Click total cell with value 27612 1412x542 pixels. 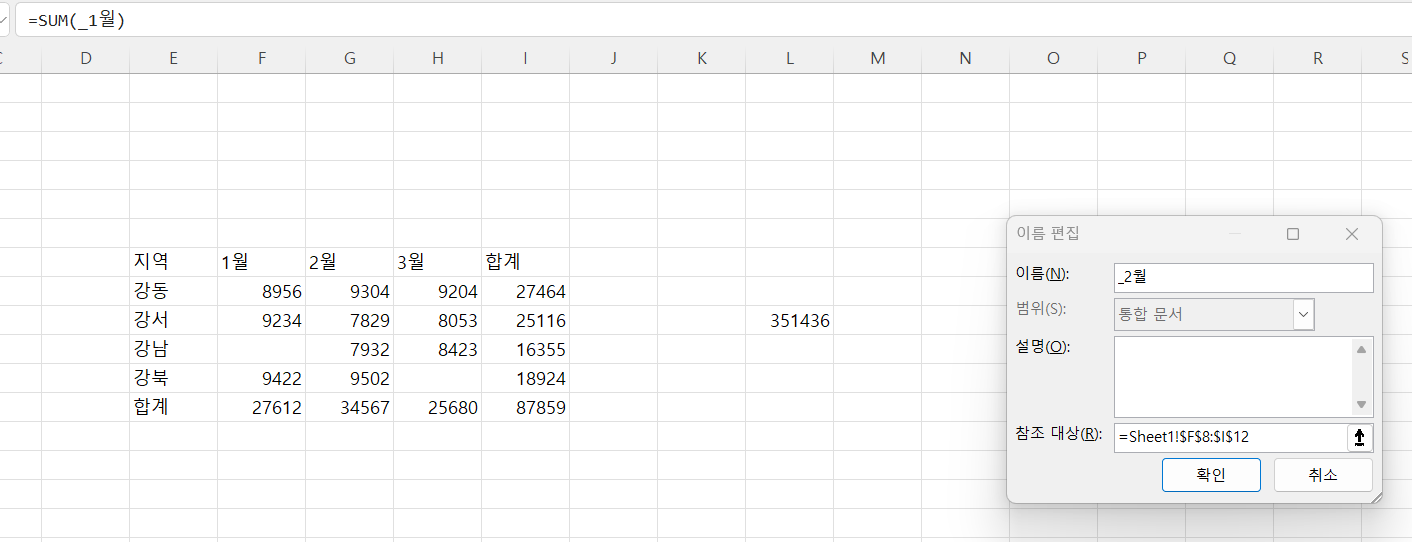pyautogui.click(x=262, y=408)
